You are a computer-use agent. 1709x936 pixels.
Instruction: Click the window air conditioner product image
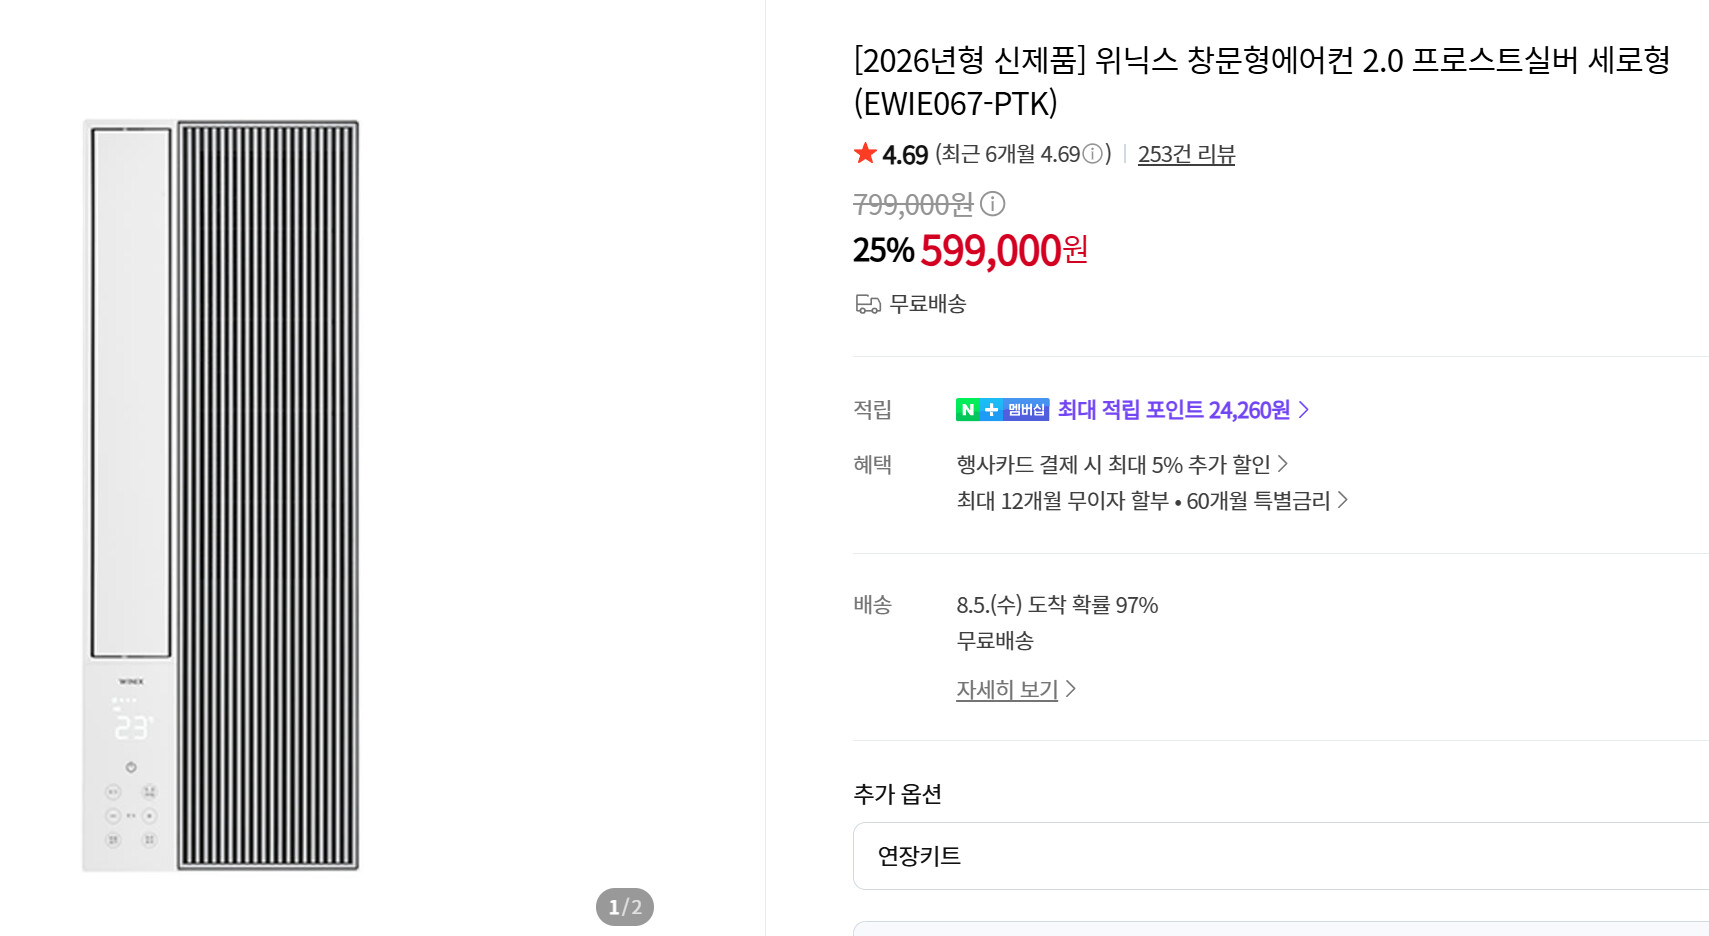click(221, 495)
